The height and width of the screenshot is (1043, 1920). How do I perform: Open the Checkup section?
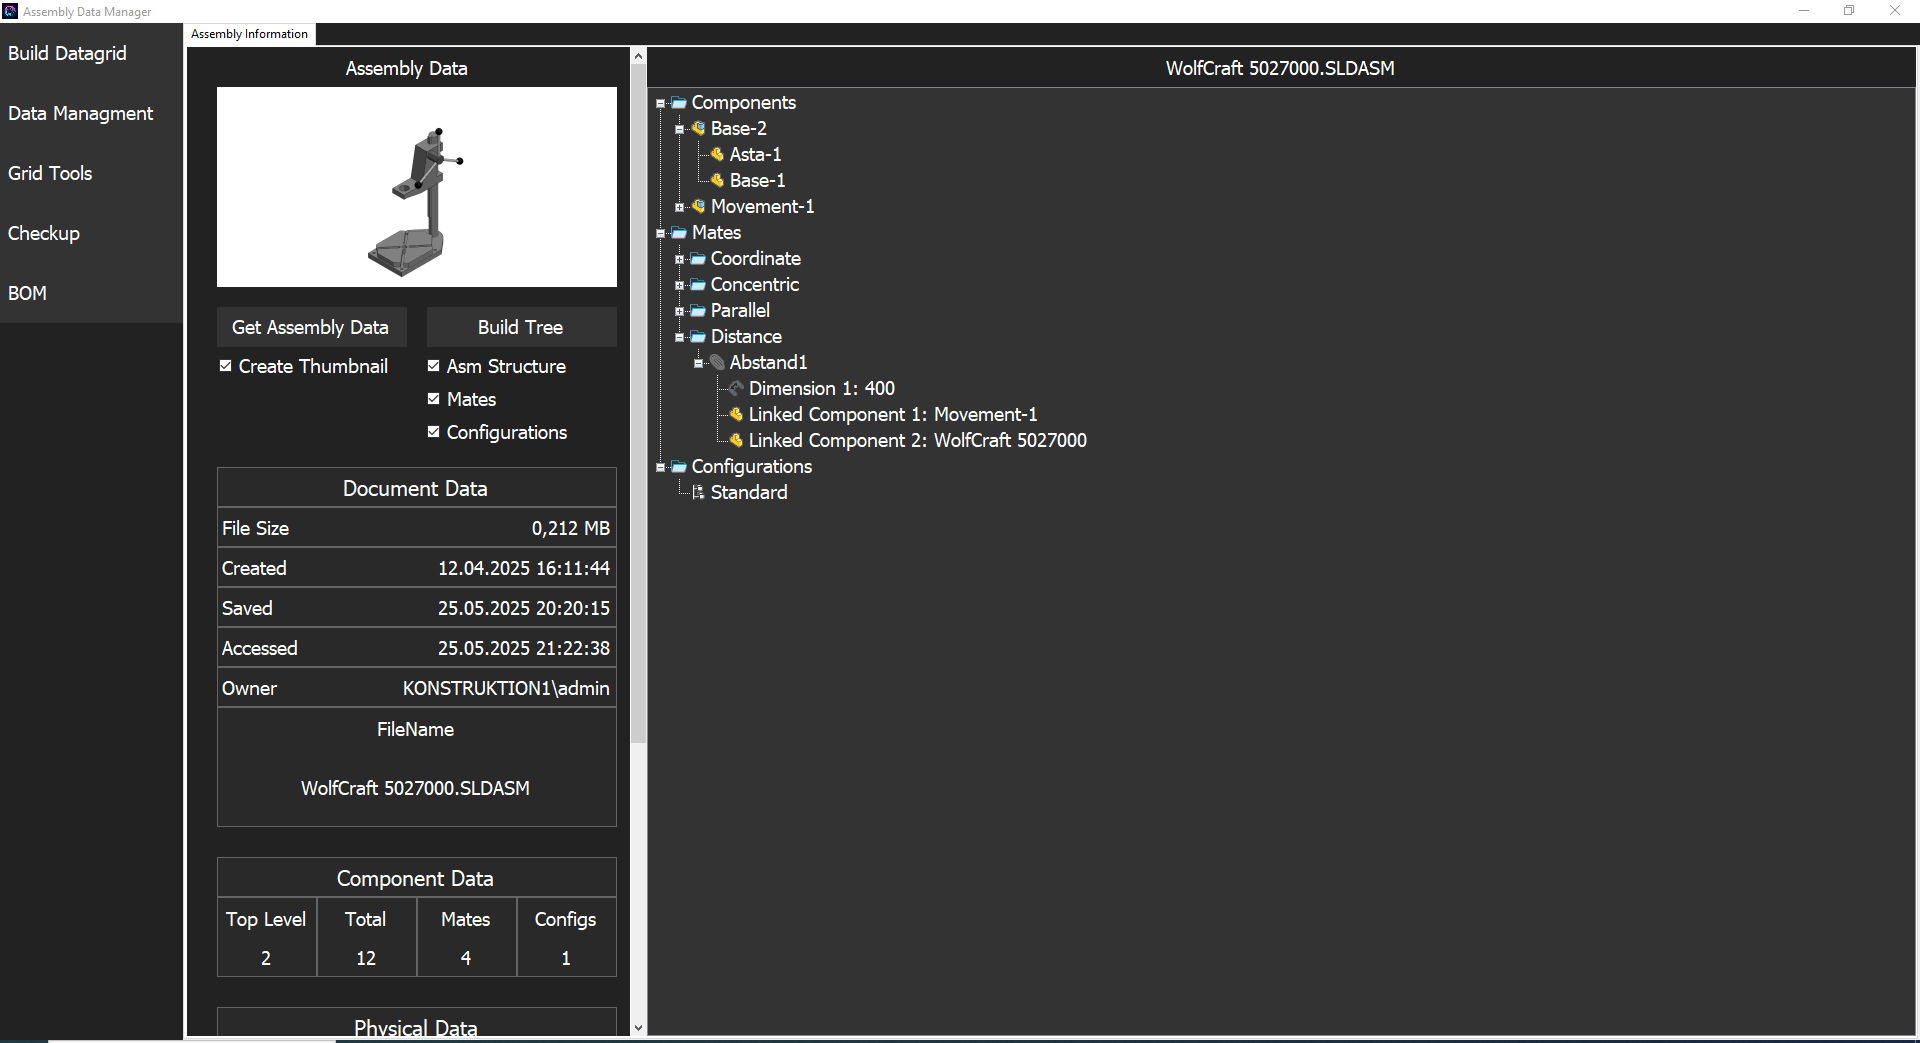point(91,233)
